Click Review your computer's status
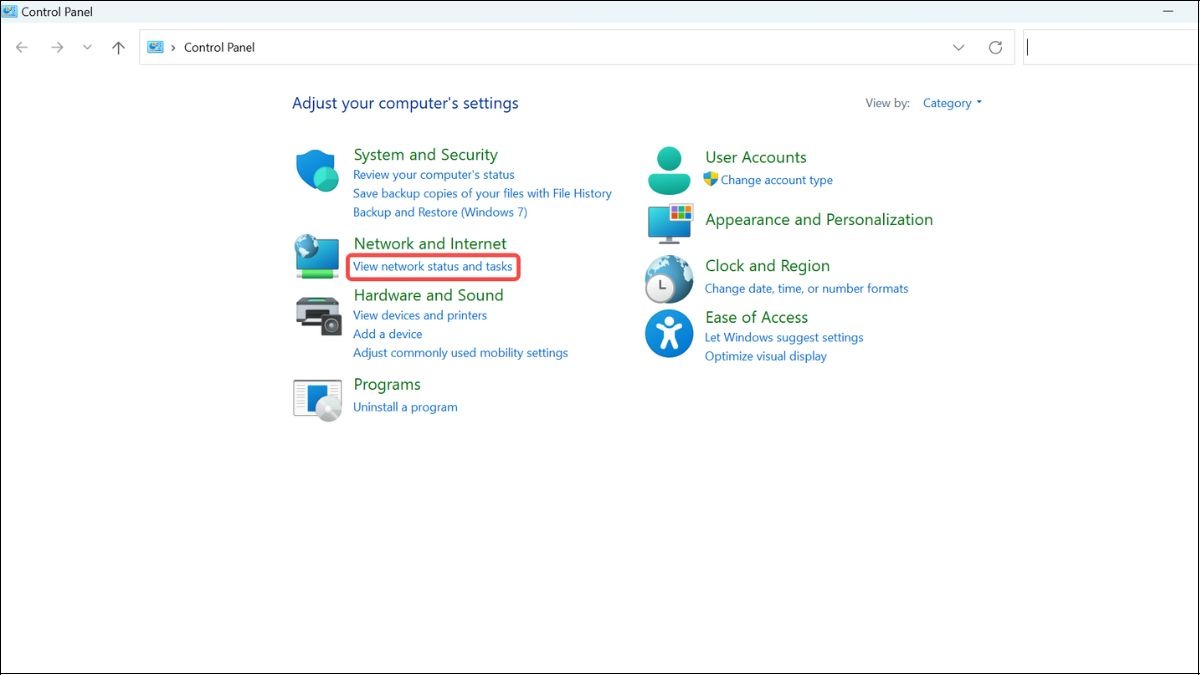This screenshot has width=1200, height=675. tap(434, 175)
